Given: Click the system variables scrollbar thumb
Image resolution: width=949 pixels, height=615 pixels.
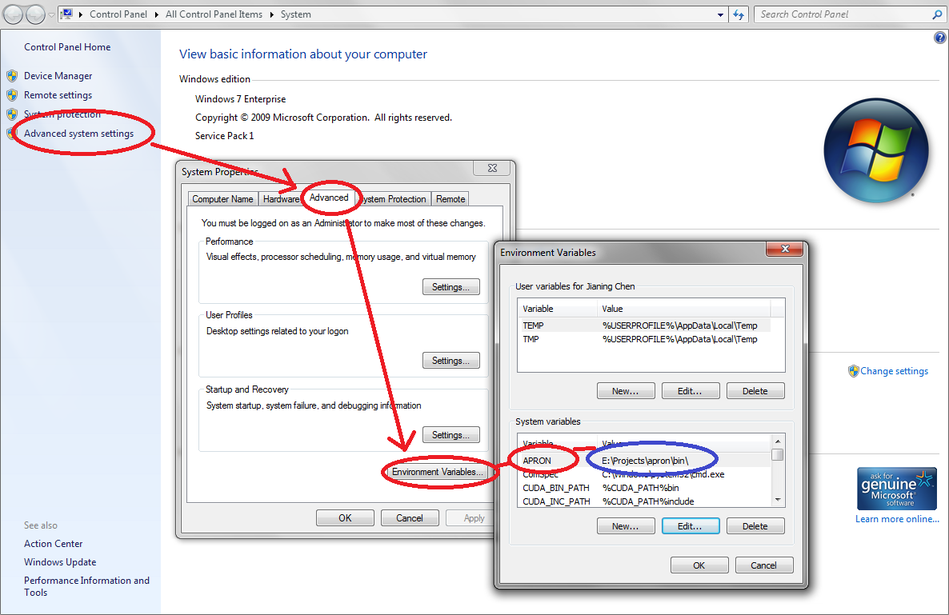Looking at the screenshot, I should coord(778,454).
